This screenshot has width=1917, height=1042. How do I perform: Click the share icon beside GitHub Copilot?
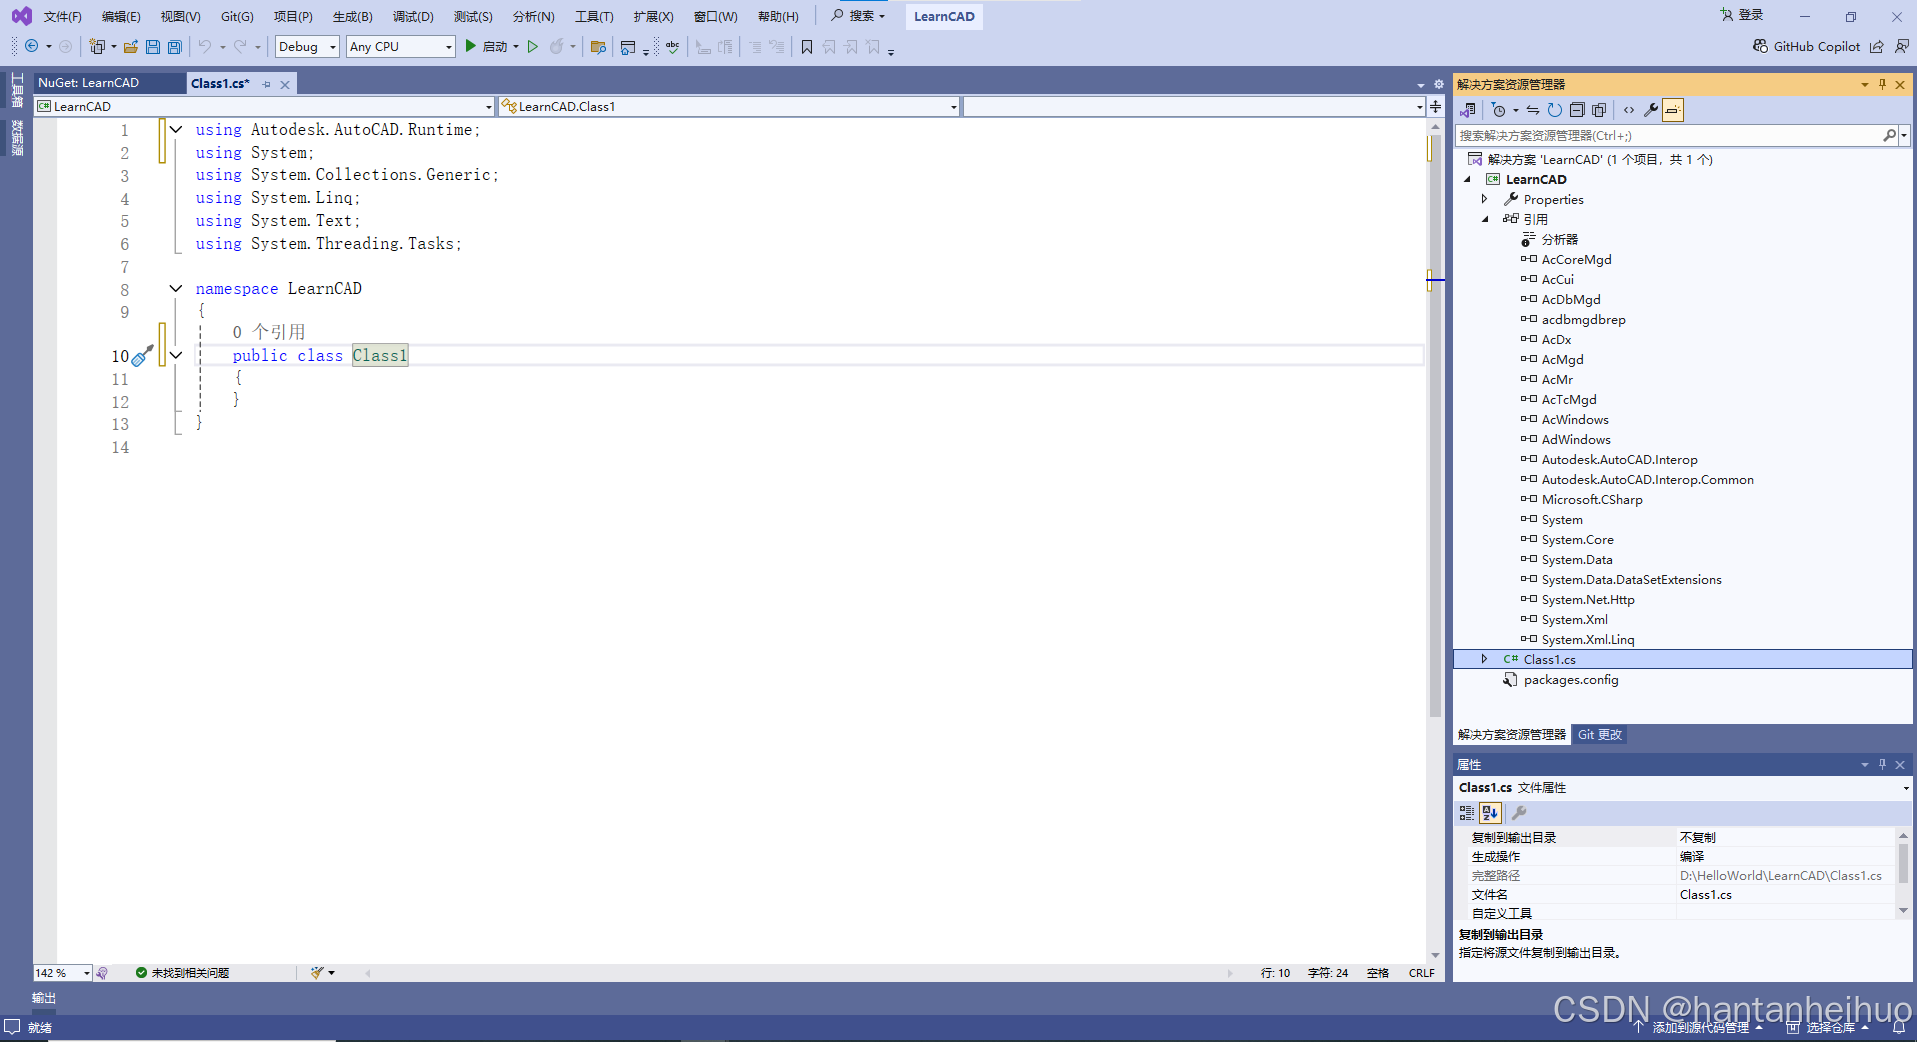(1877, 46)
